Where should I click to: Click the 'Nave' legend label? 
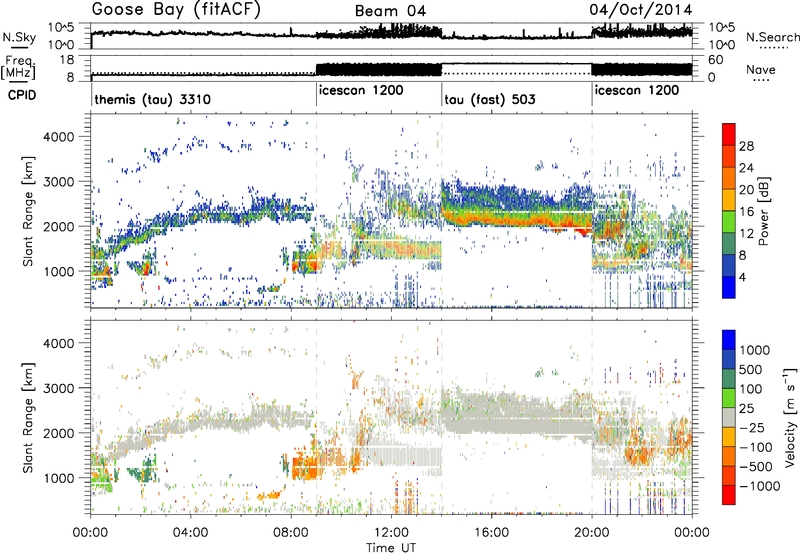pos(761,70)
